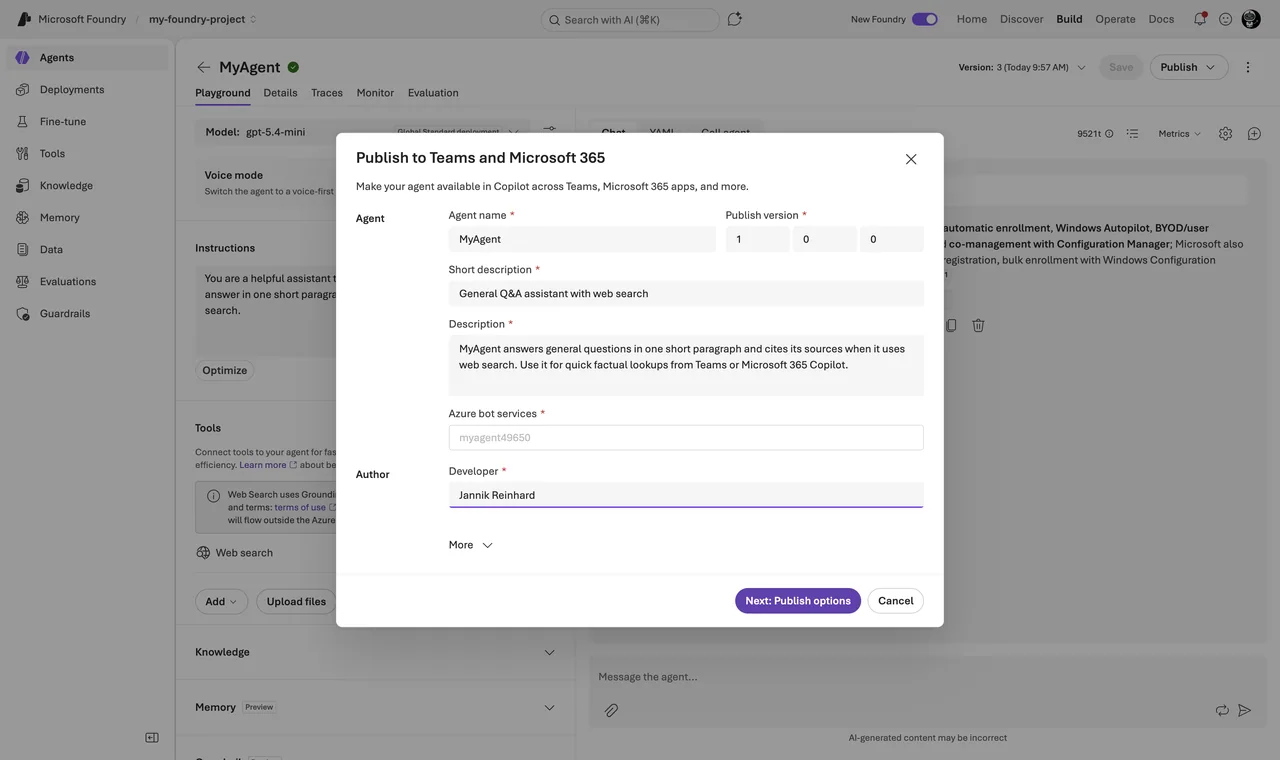Open the Data sidebar section

point(88,250)
